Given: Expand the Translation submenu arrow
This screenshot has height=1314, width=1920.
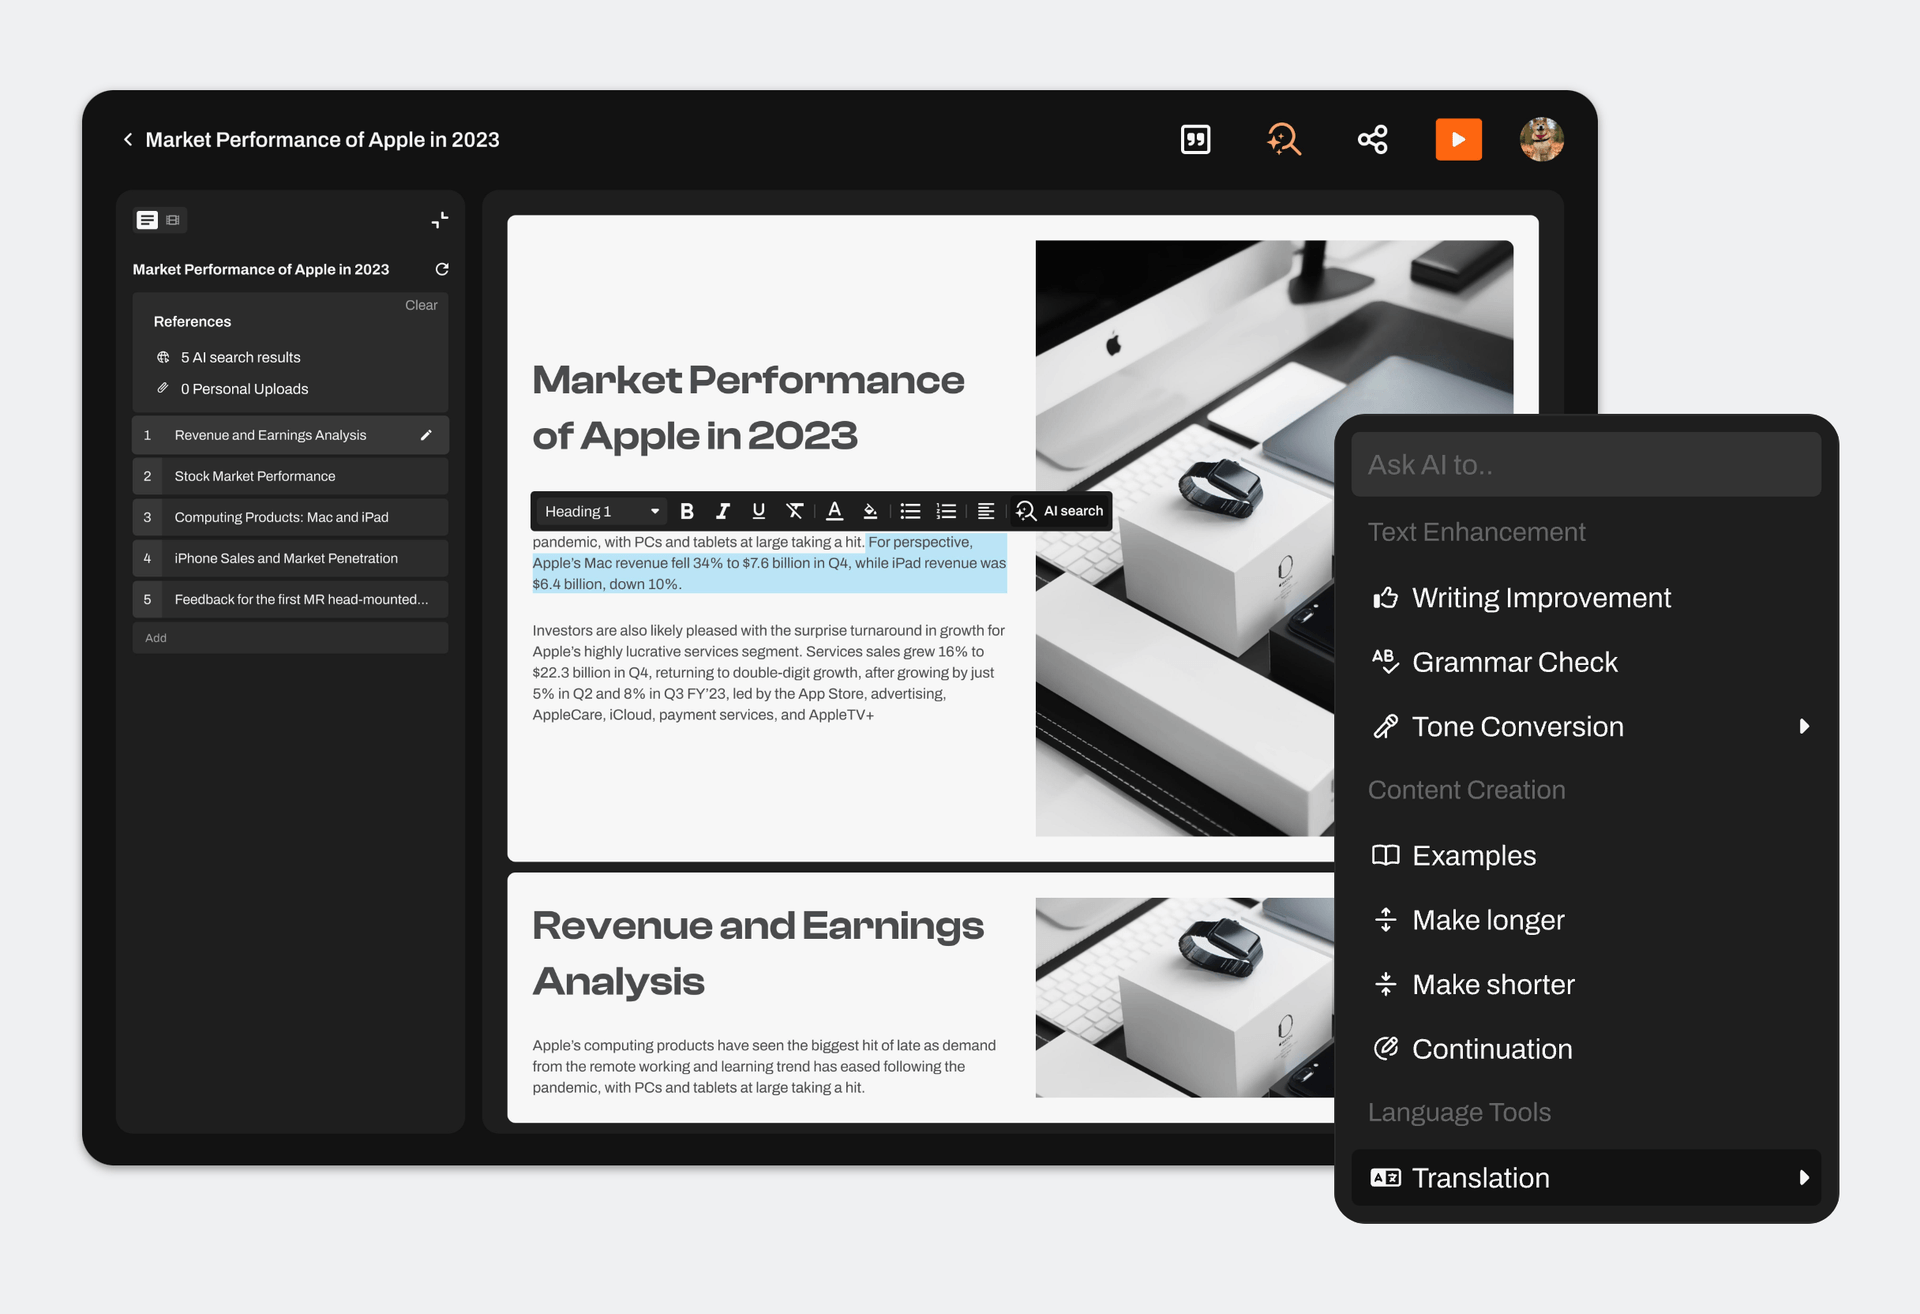Looking at the screenshot, I should [1804, 1178].
